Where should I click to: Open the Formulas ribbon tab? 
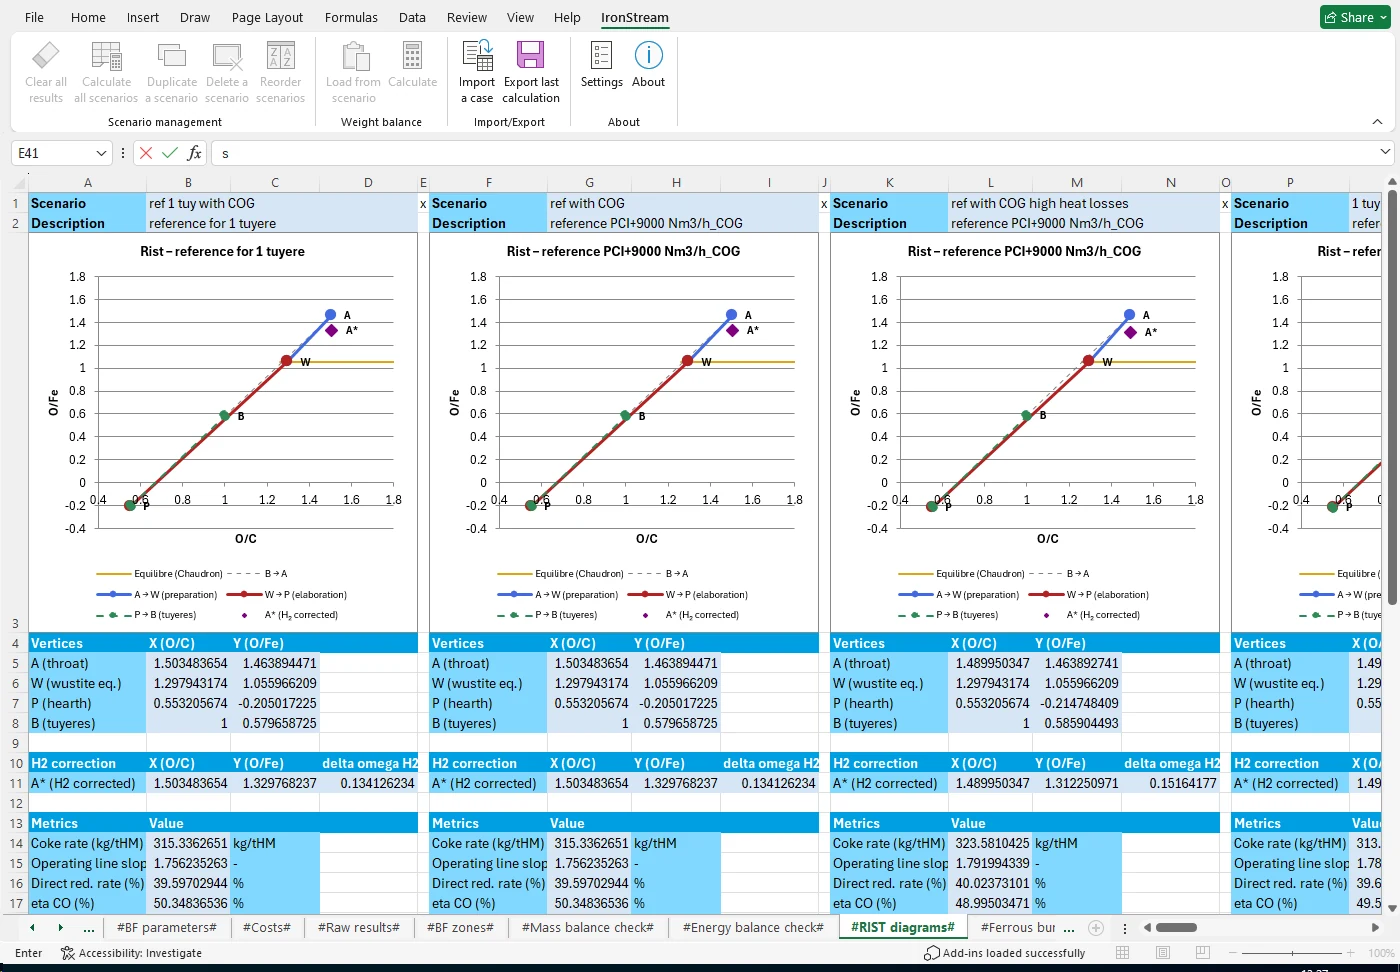click(351, 17)
